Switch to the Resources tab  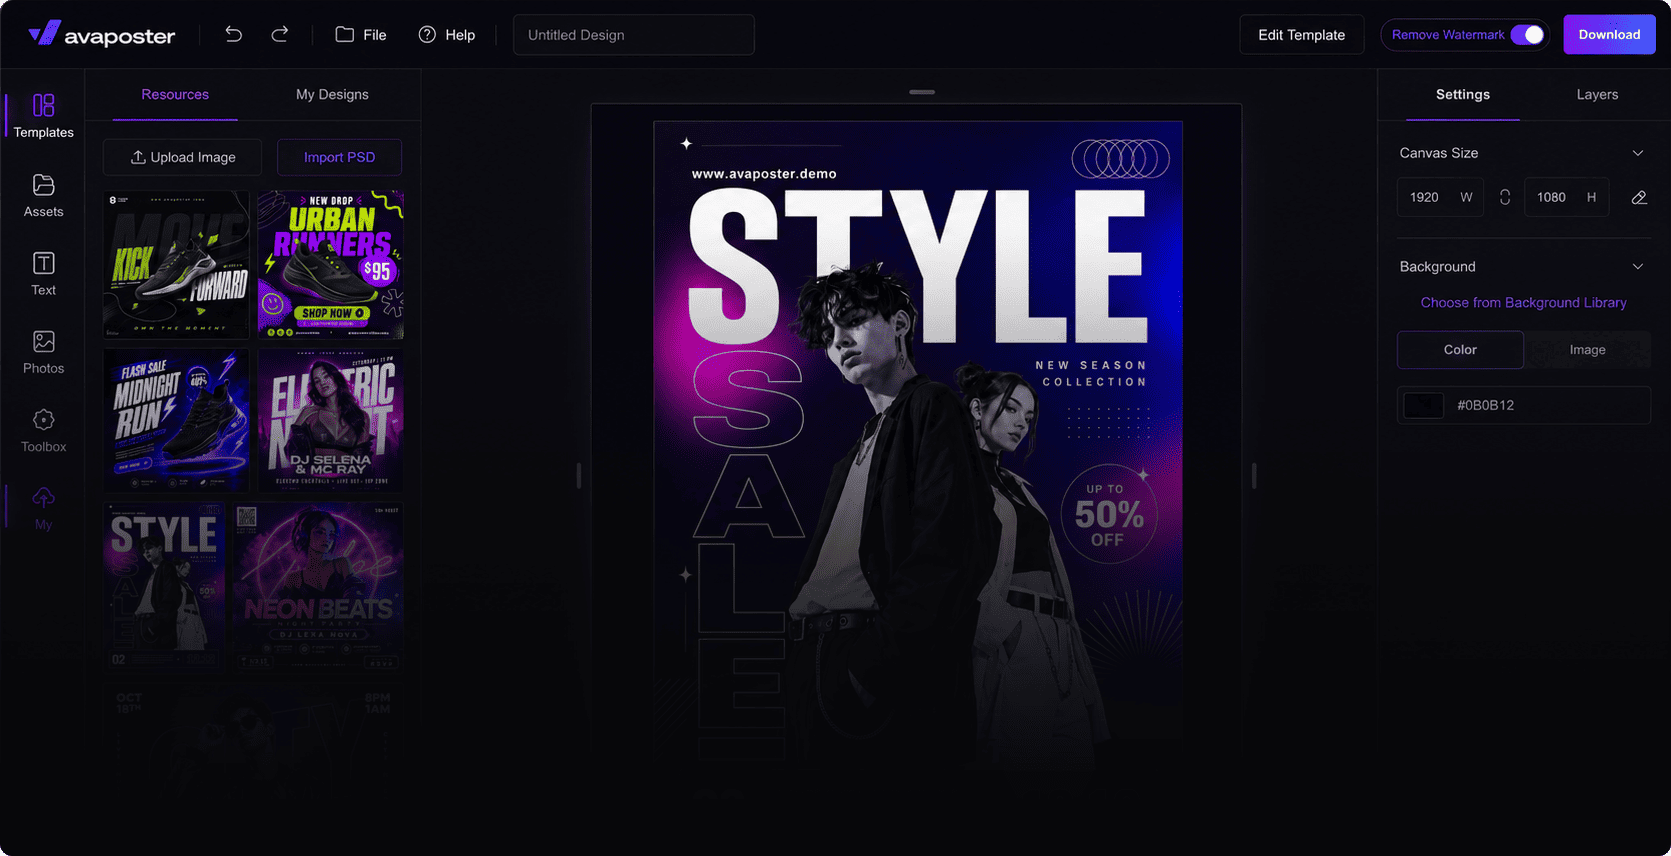[175, 95]
